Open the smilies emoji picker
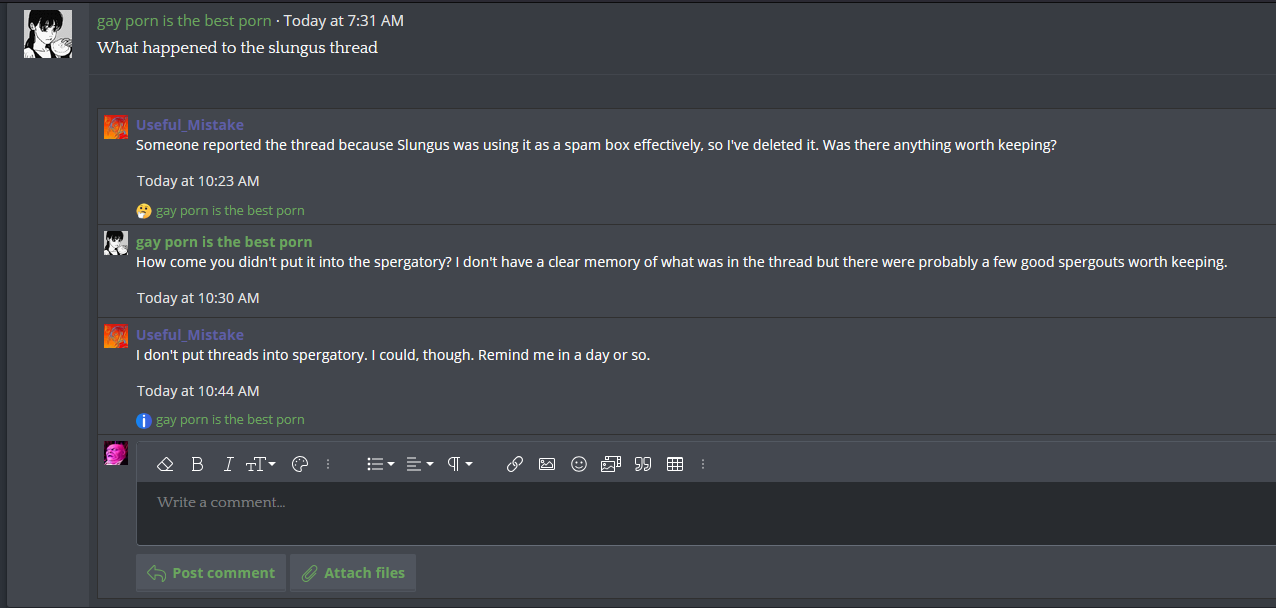1276x608 pixels. coord(579,464)
